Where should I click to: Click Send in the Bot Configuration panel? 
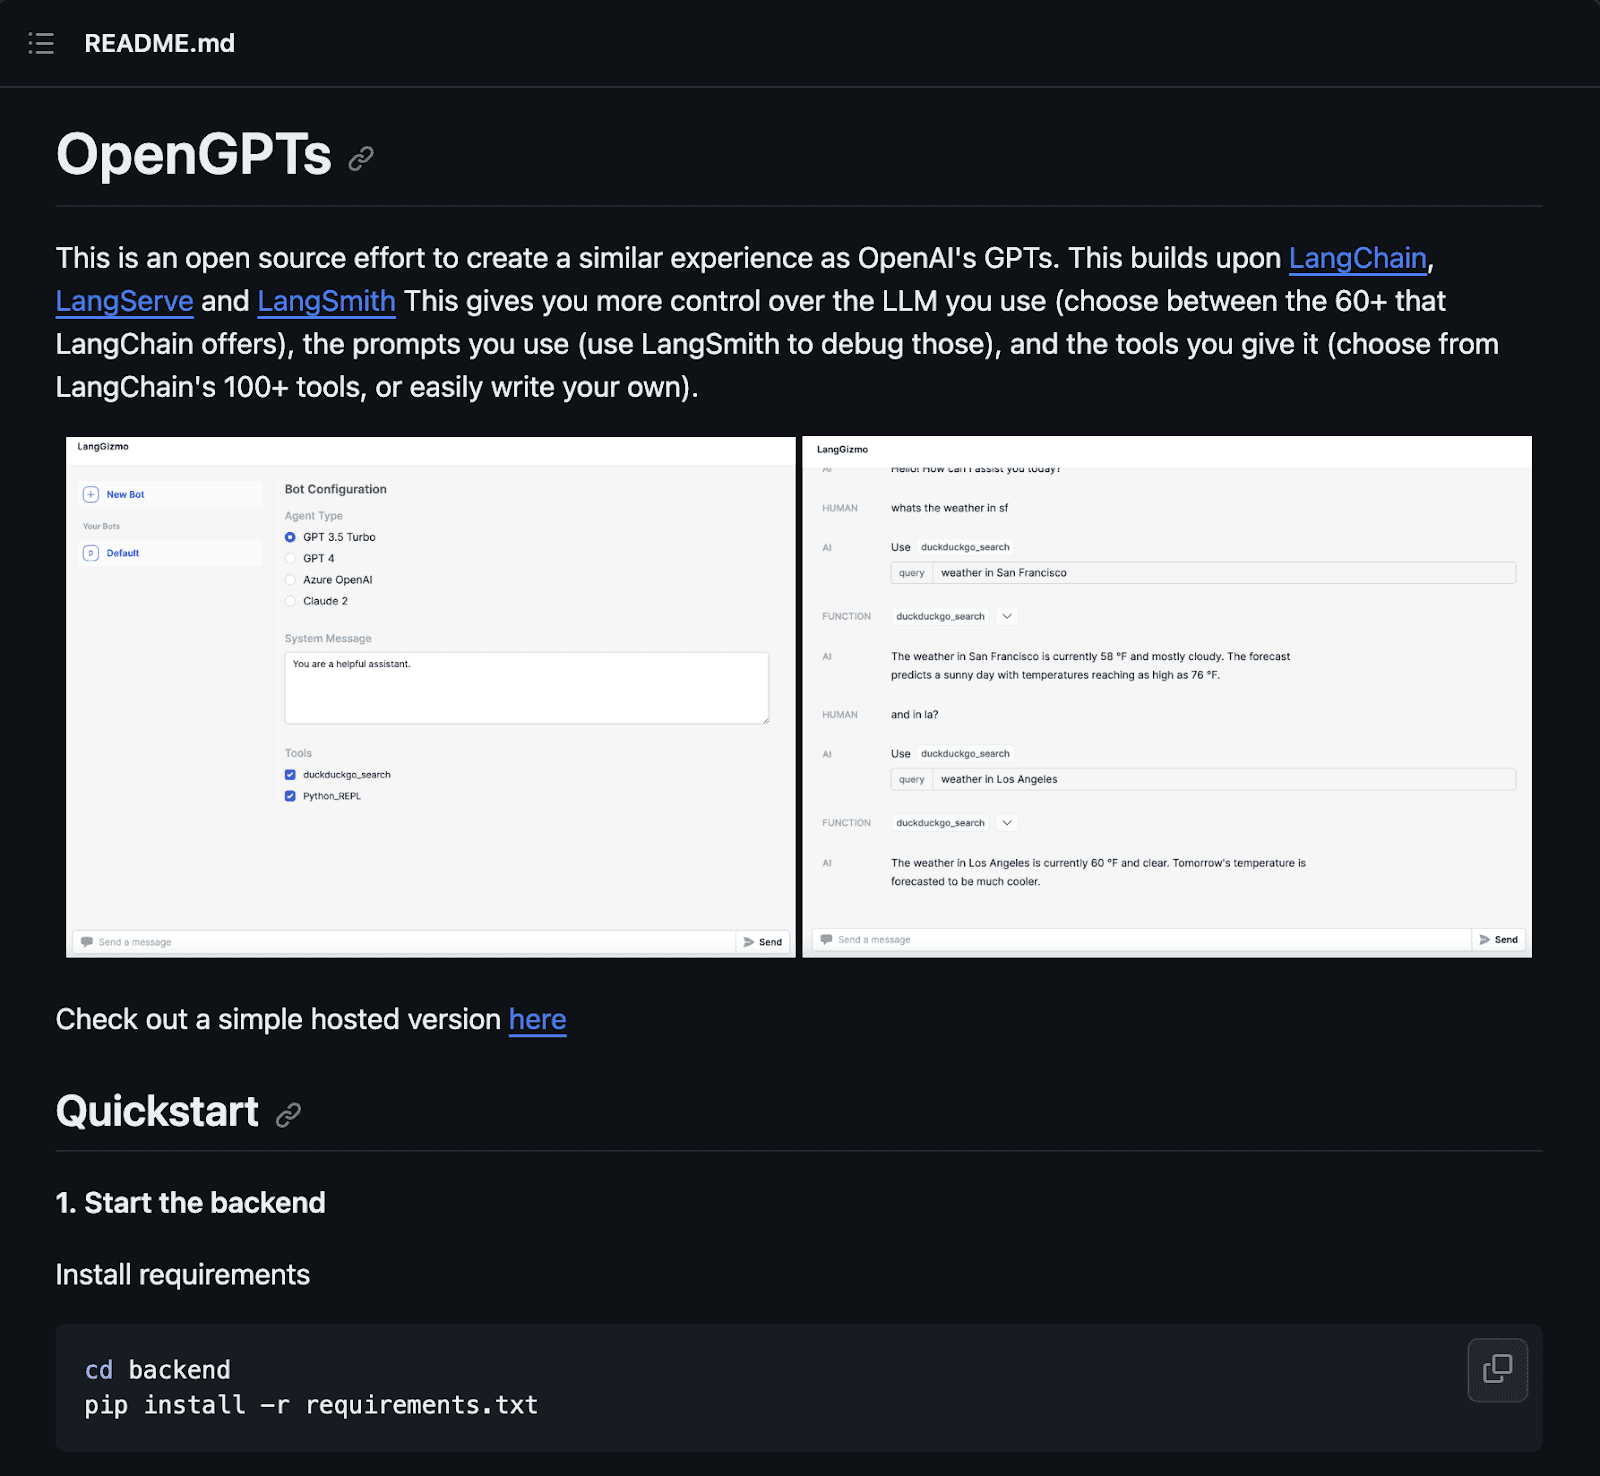click(763, 942)
